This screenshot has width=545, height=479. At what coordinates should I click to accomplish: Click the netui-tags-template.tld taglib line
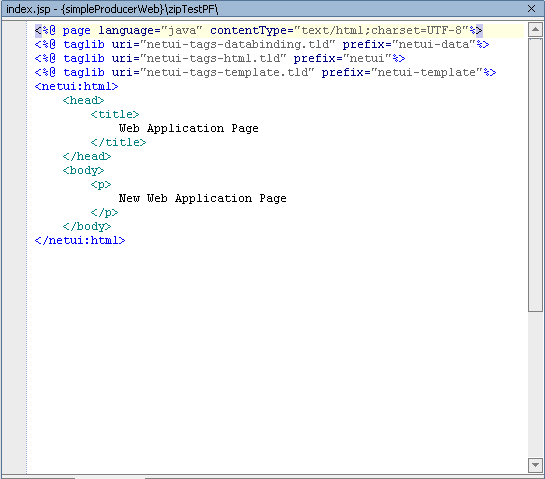coord(266,72)
